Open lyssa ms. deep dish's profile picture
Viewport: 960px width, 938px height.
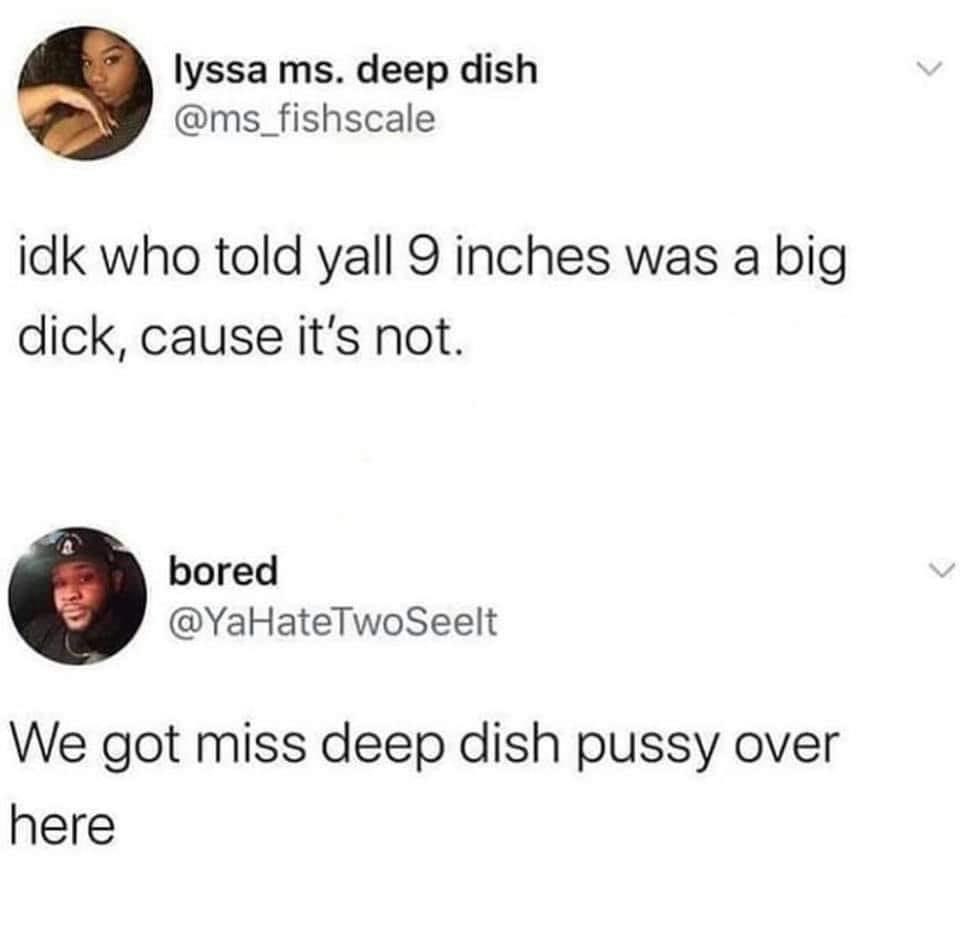[x=85, y=93]
